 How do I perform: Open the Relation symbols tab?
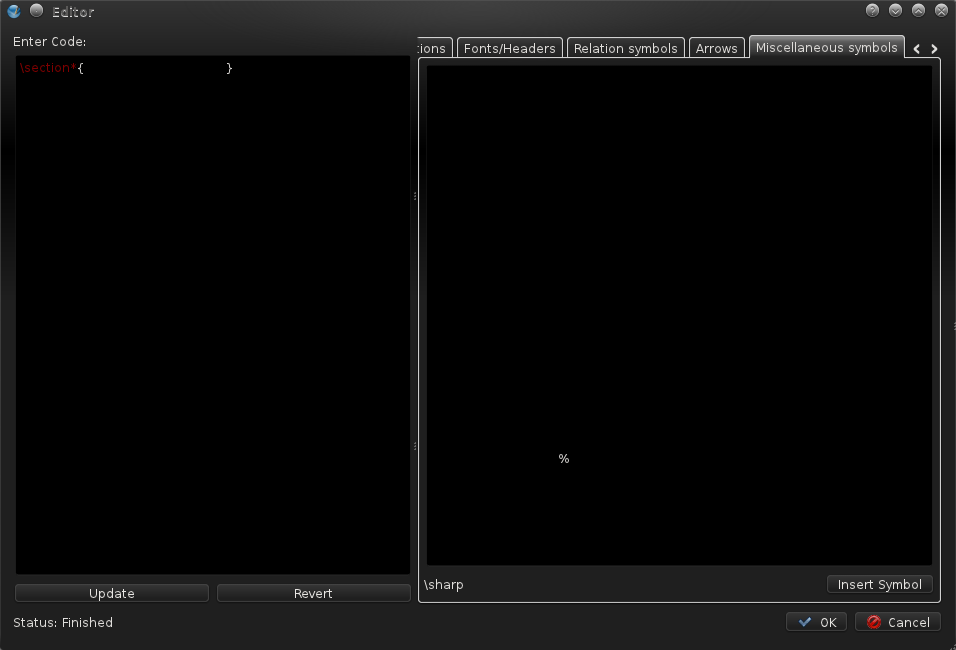coord(625,48)
